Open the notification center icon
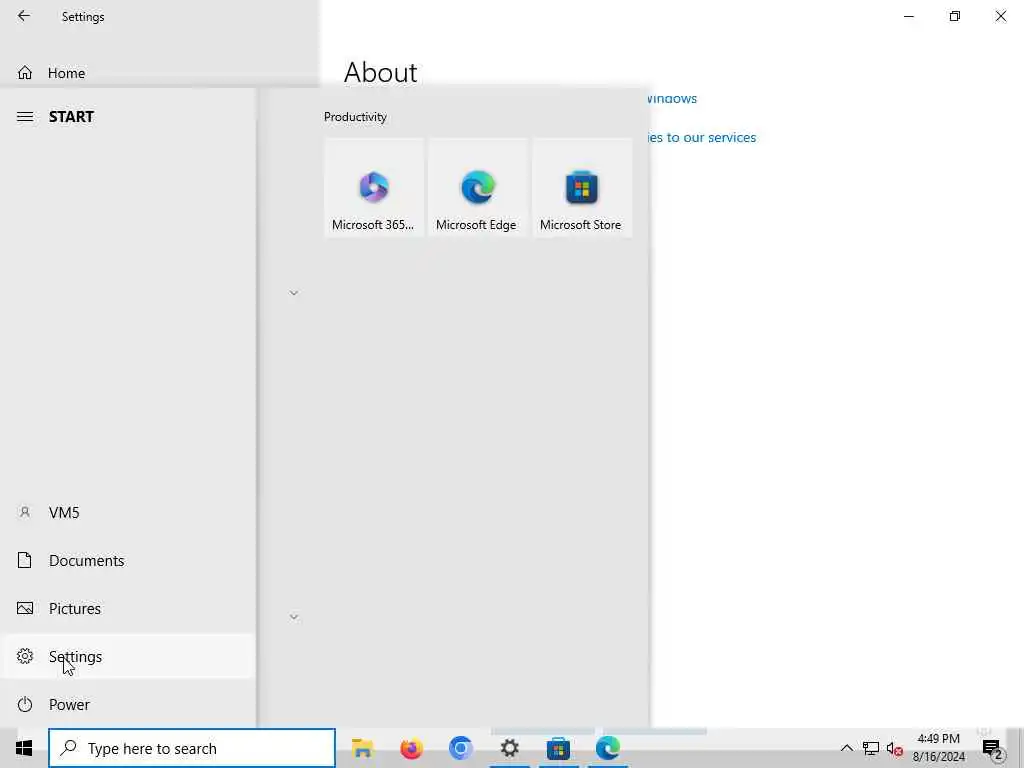 992,748
